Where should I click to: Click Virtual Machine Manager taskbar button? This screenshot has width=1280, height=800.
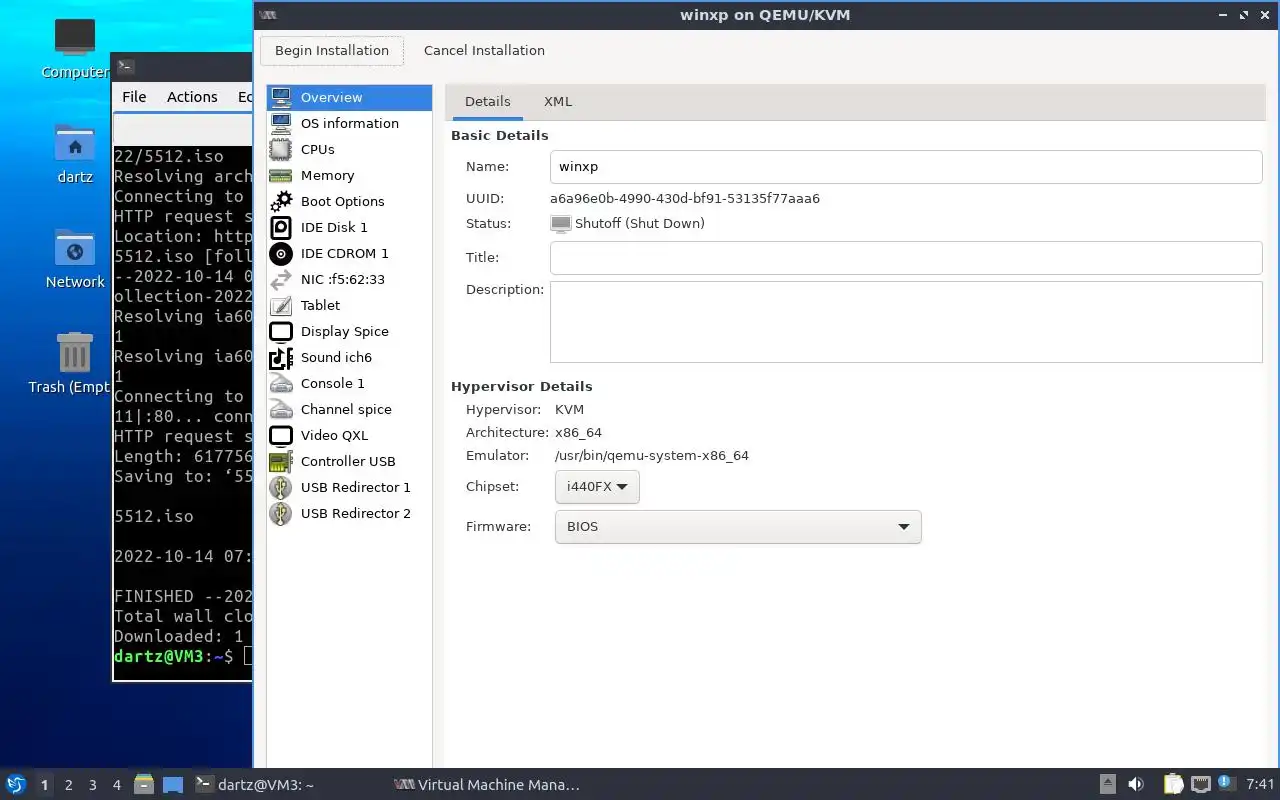487,785
